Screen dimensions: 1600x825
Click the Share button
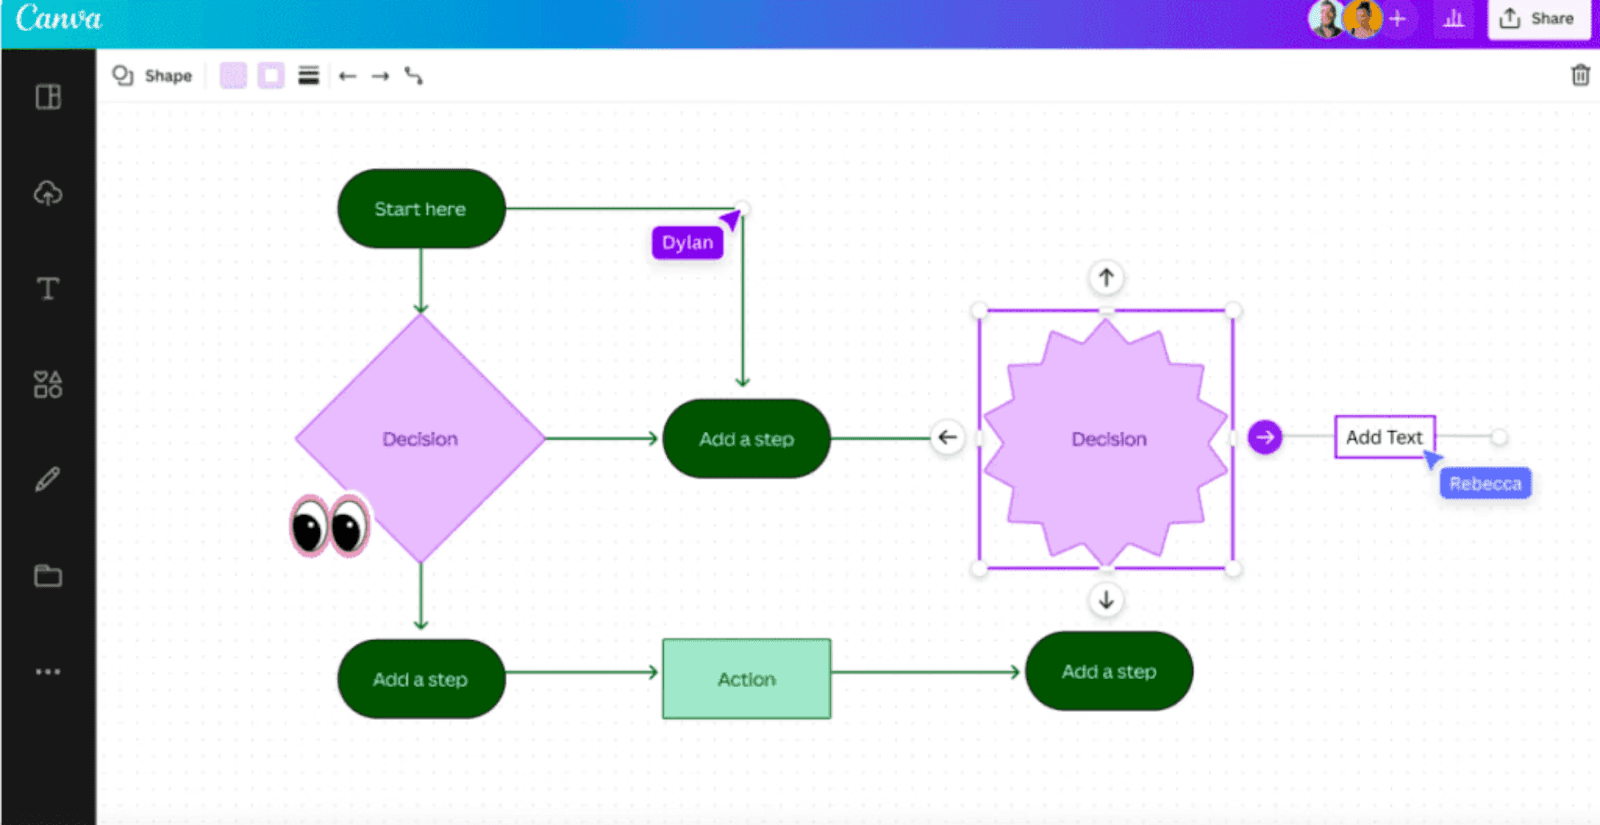pos(1539,19)
